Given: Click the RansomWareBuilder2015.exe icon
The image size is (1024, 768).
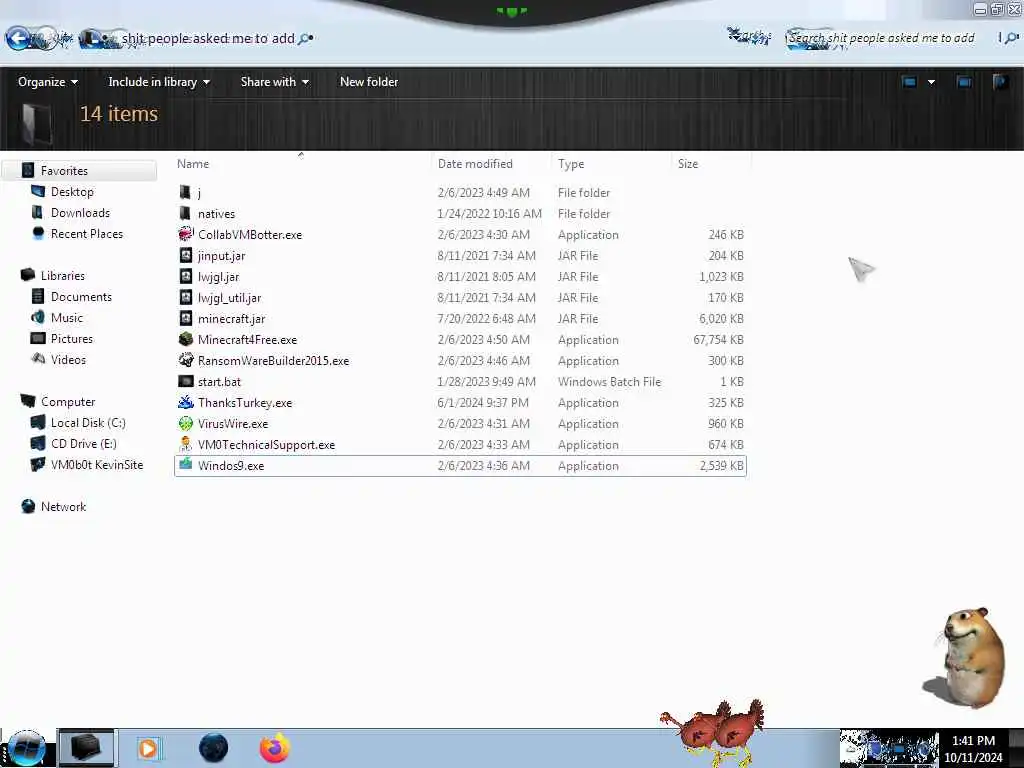Looking at the screenshot, I should pos(186,360).
